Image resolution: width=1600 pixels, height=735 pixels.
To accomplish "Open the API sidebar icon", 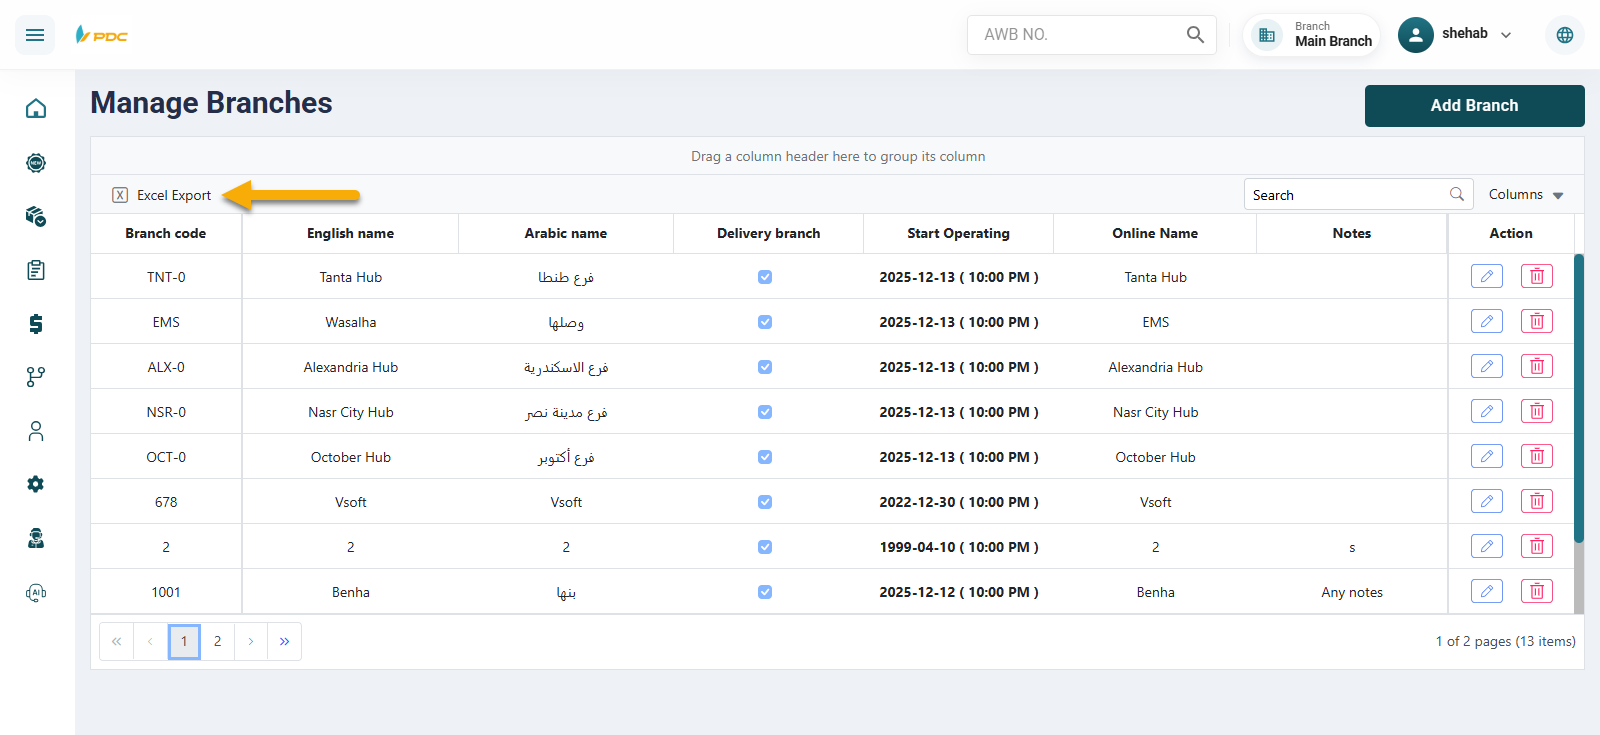I will click(36, 592).
